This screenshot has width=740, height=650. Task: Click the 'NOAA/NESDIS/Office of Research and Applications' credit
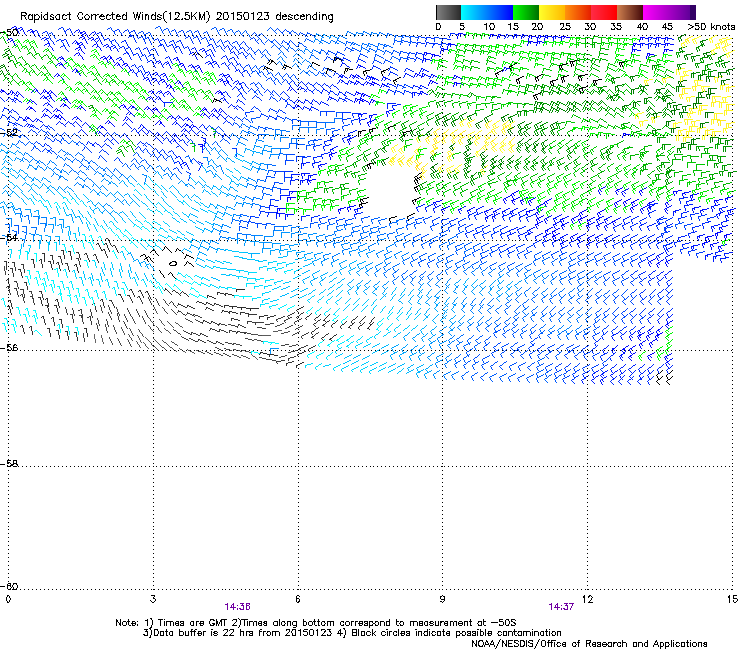point(589,644)
